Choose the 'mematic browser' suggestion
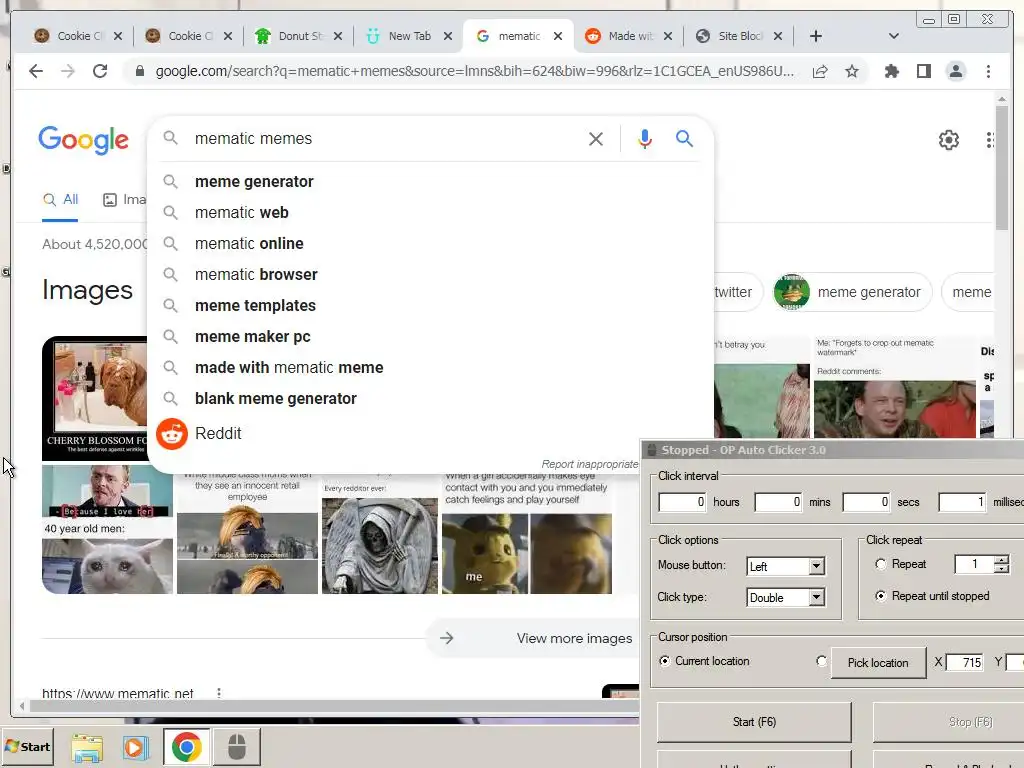Viewport: 1024px width, 768px height. (430, 274)
